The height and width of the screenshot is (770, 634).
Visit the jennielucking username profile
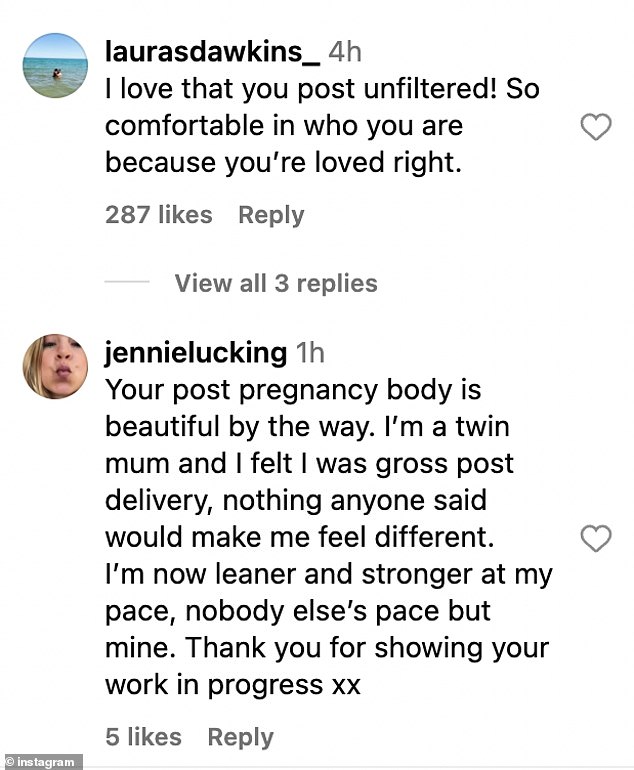click(195, 353)
